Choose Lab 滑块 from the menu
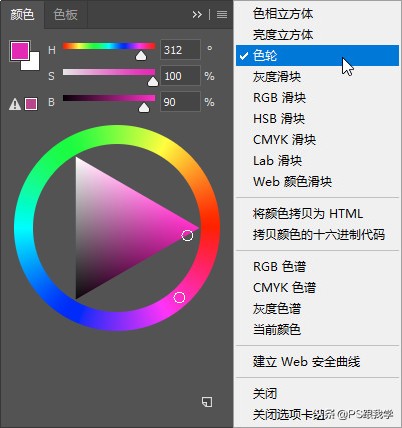Screen dimensions: 402x428 pos(317,161)
